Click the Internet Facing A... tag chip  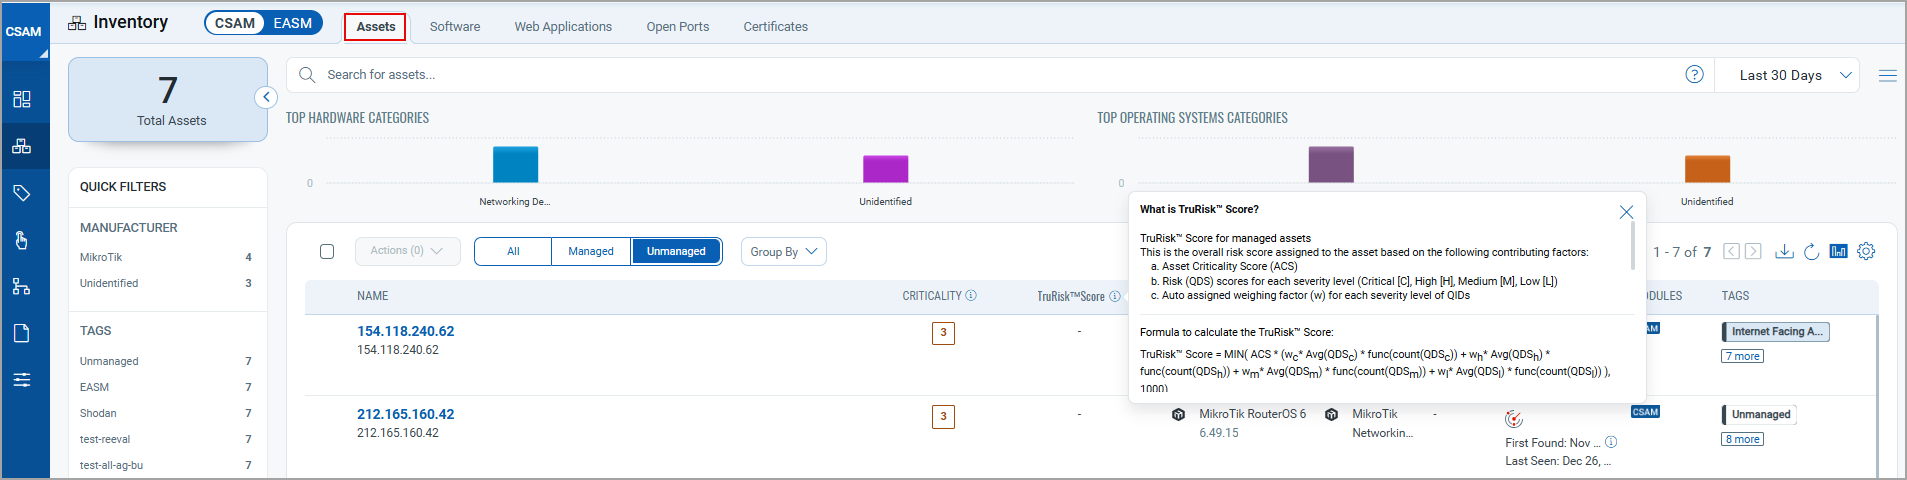click(x=1776, y=332)
